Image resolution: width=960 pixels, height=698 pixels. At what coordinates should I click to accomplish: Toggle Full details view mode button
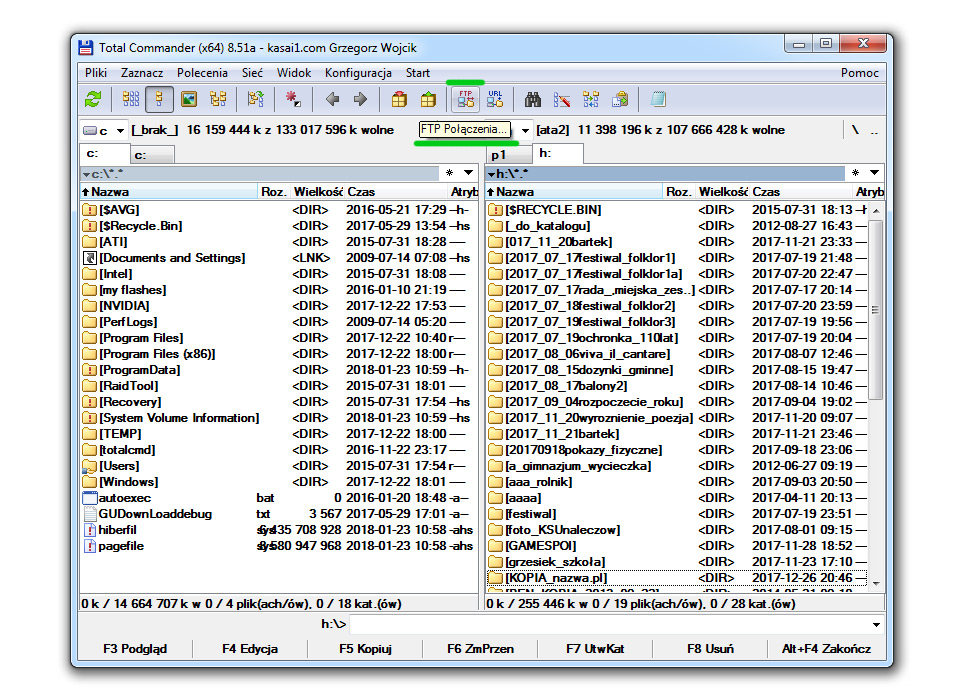pos(159,99)
